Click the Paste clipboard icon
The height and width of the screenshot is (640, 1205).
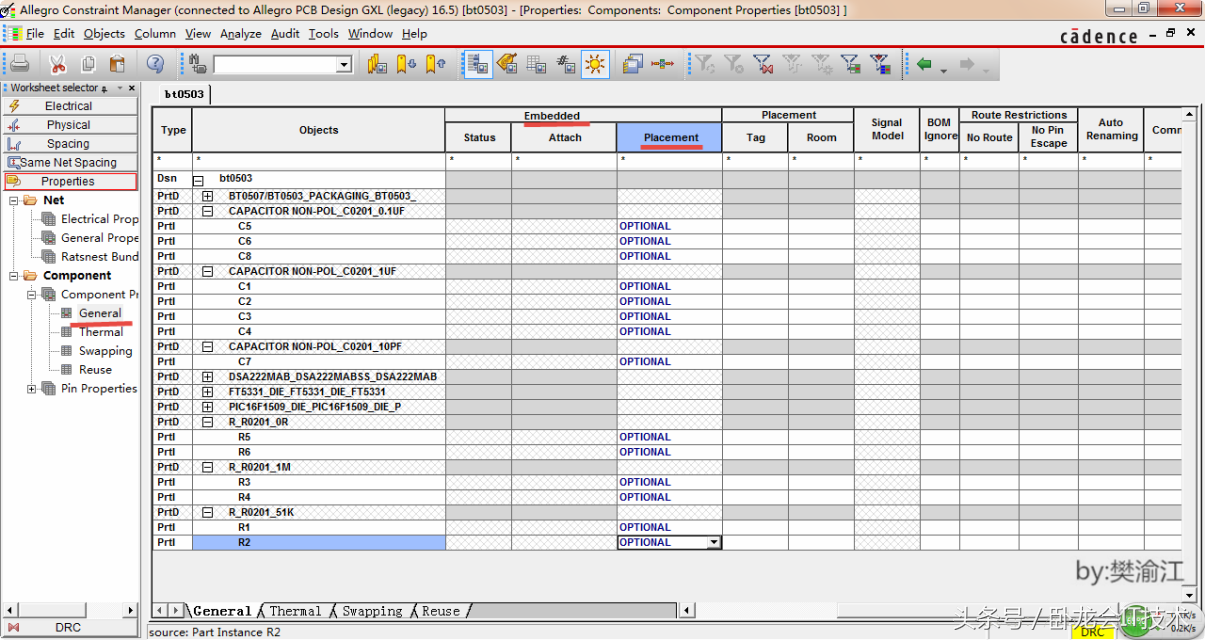117,64
